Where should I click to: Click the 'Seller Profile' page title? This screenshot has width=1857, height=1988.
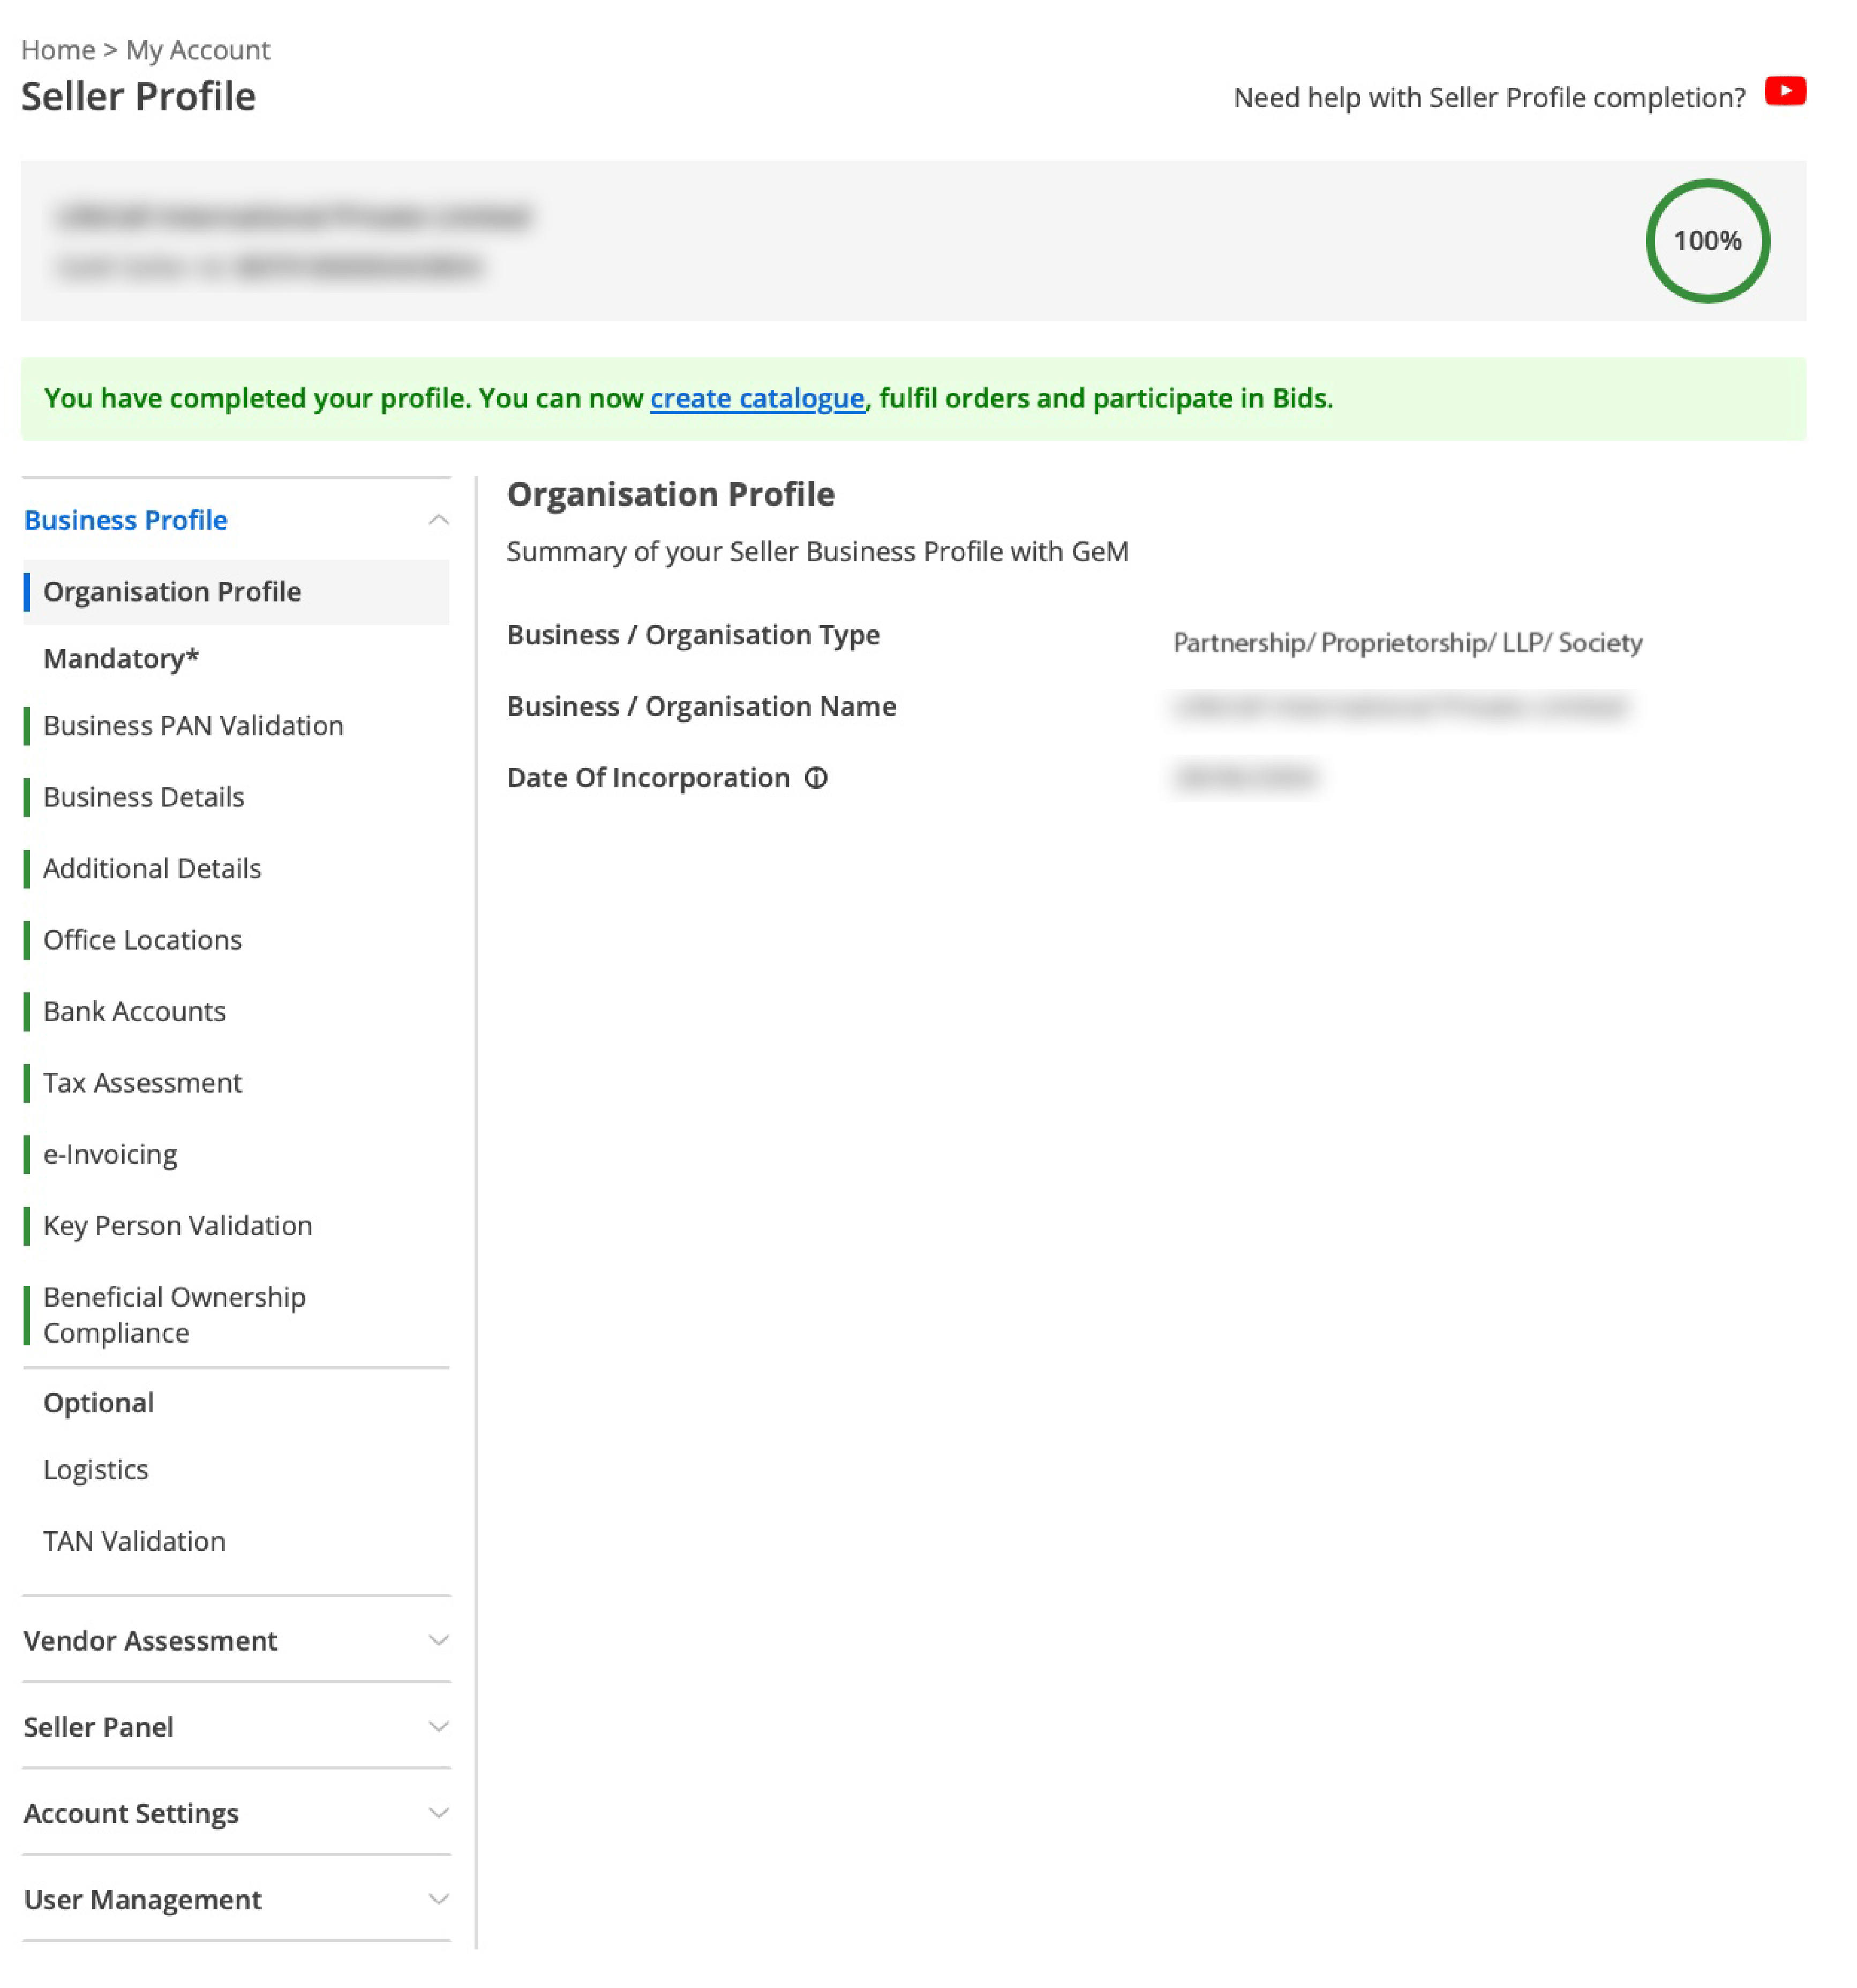(138, 98)
